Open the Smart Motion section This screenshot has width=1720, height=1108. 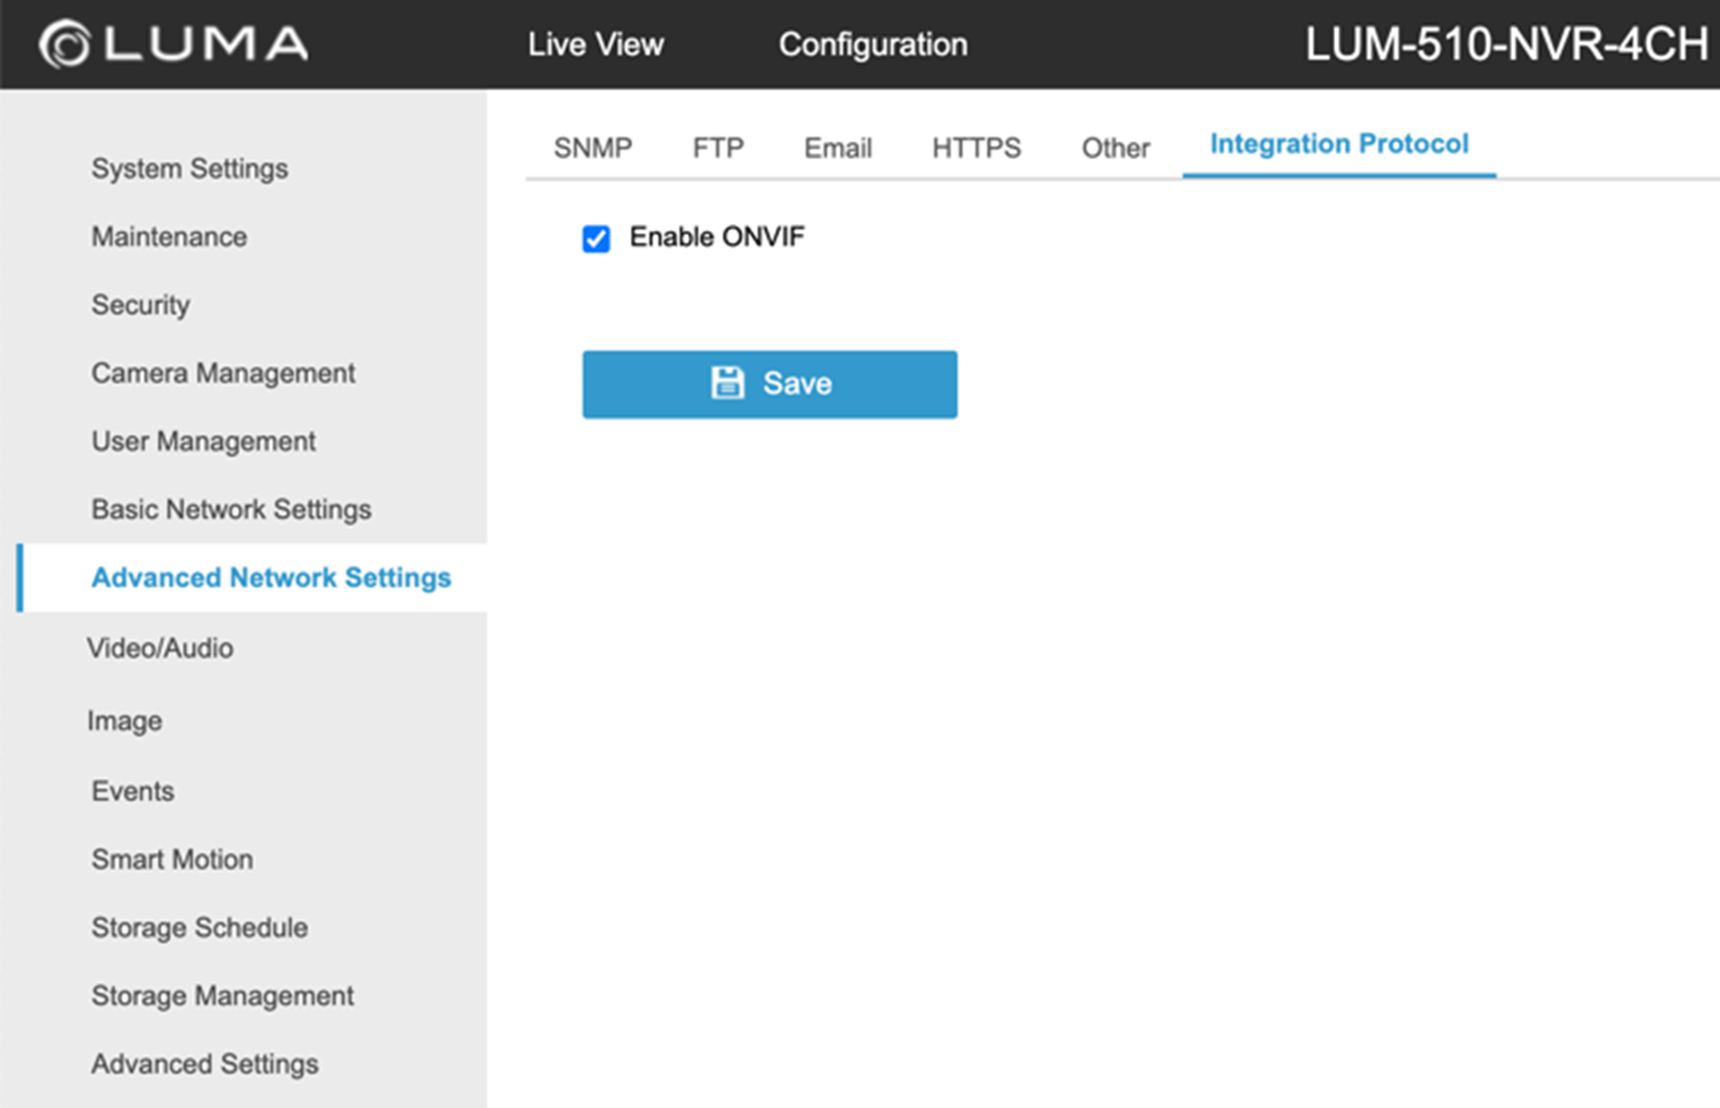tap(172, 859)
